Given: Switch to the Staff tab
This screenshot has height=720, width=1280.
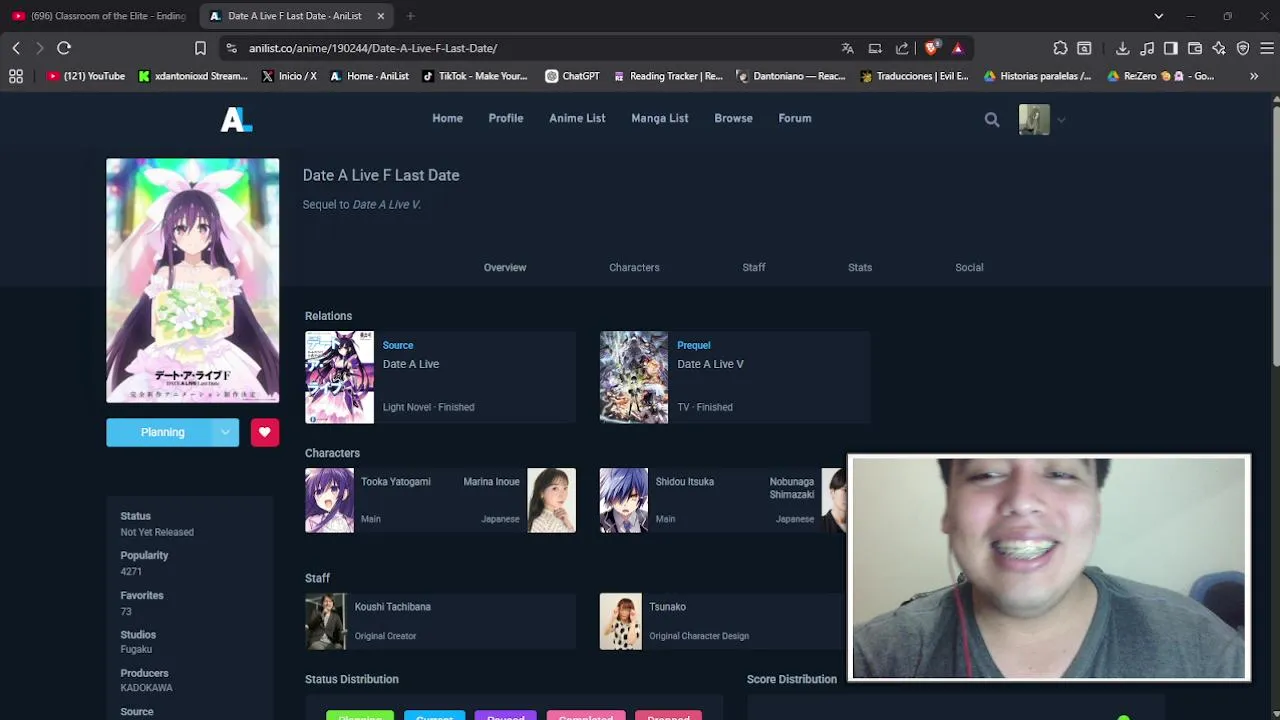Looking at the screenshot, I should [x=754, y=267].
